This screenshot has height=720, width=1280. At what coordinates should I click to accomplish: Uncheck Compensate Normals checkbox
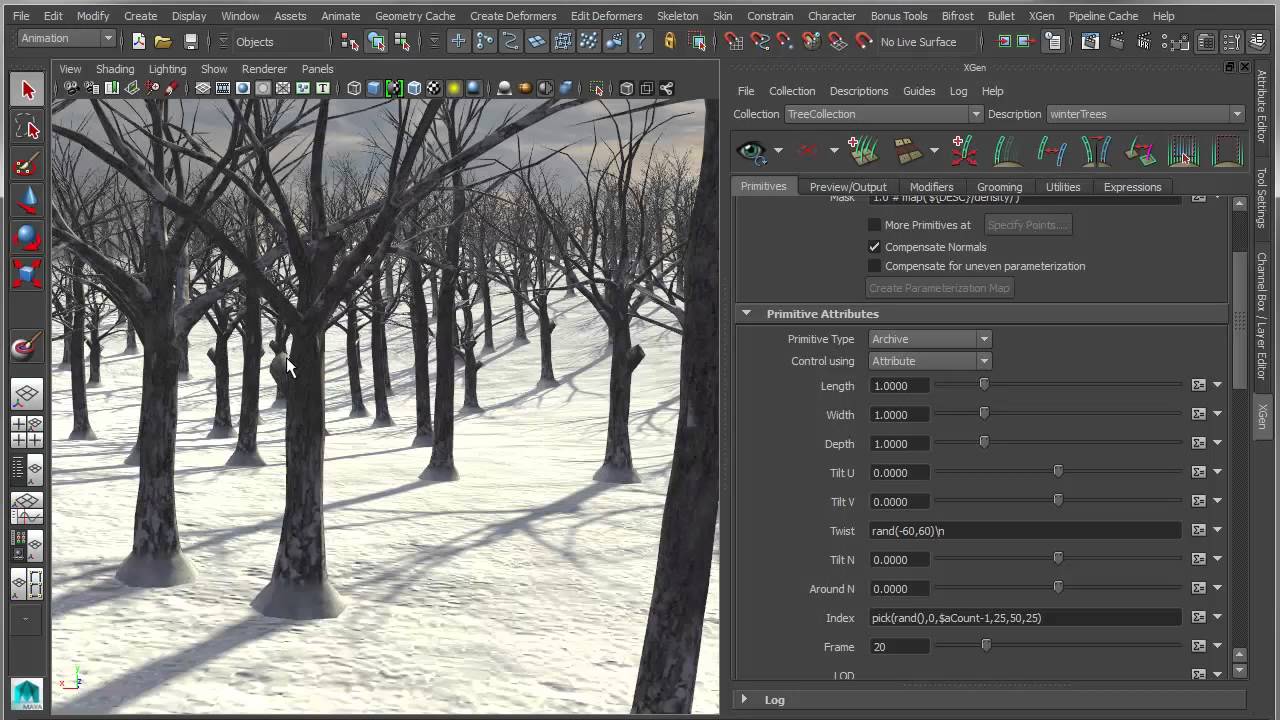(x=875, y=247)
